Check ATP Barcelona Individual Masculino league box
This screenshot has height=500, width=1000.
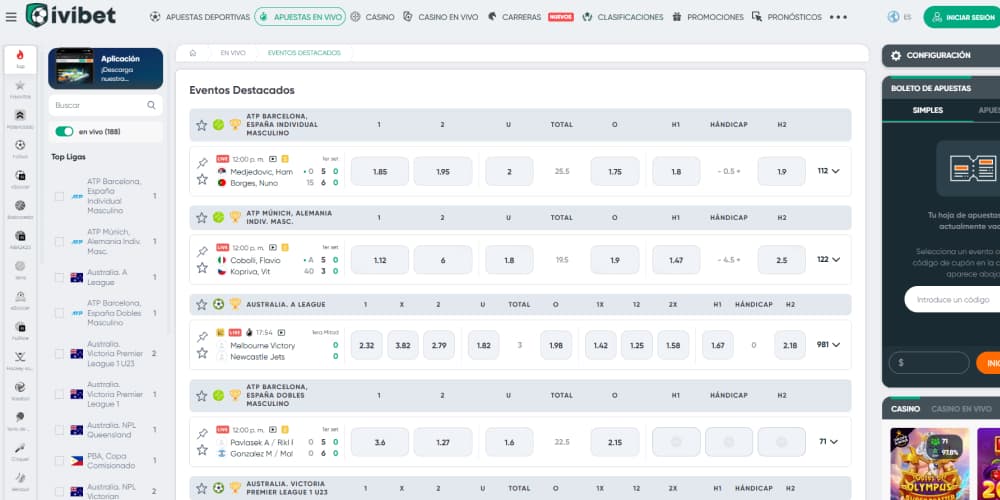click(x=59, y=196)
